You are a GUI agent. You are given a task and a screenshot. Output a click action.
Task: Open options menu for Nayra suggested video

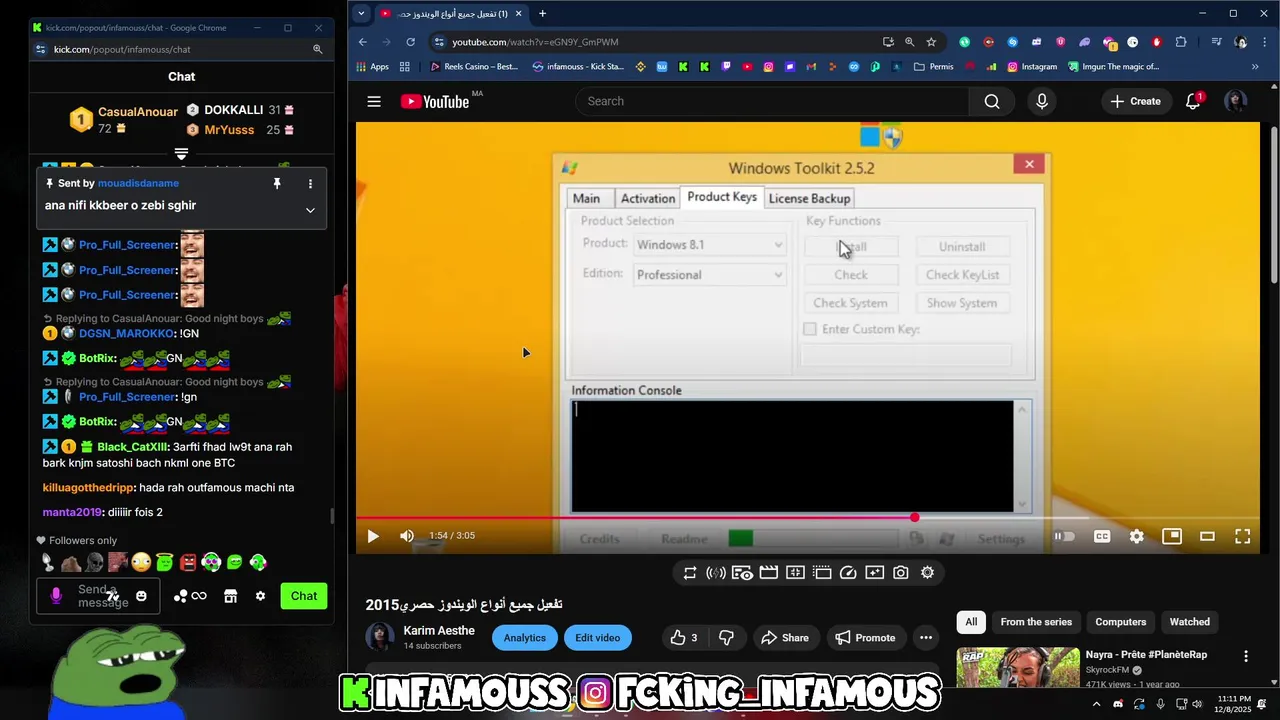point(1246,656)
